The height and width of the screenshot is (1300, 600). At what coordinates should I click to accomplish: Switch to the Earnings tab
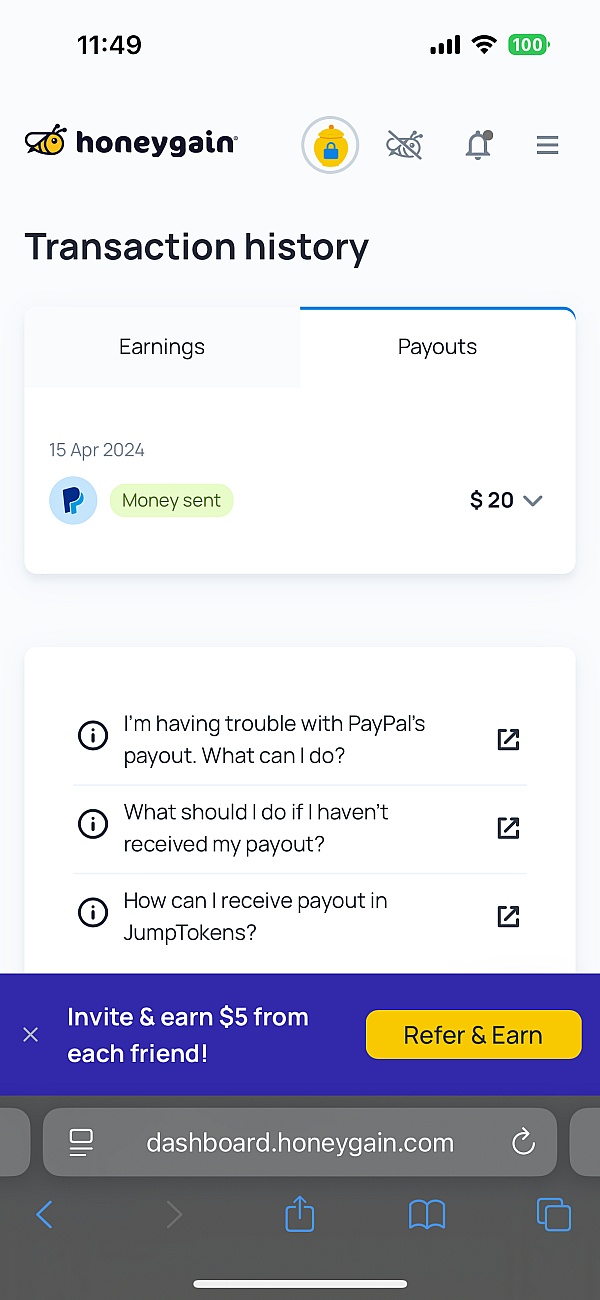162,347
